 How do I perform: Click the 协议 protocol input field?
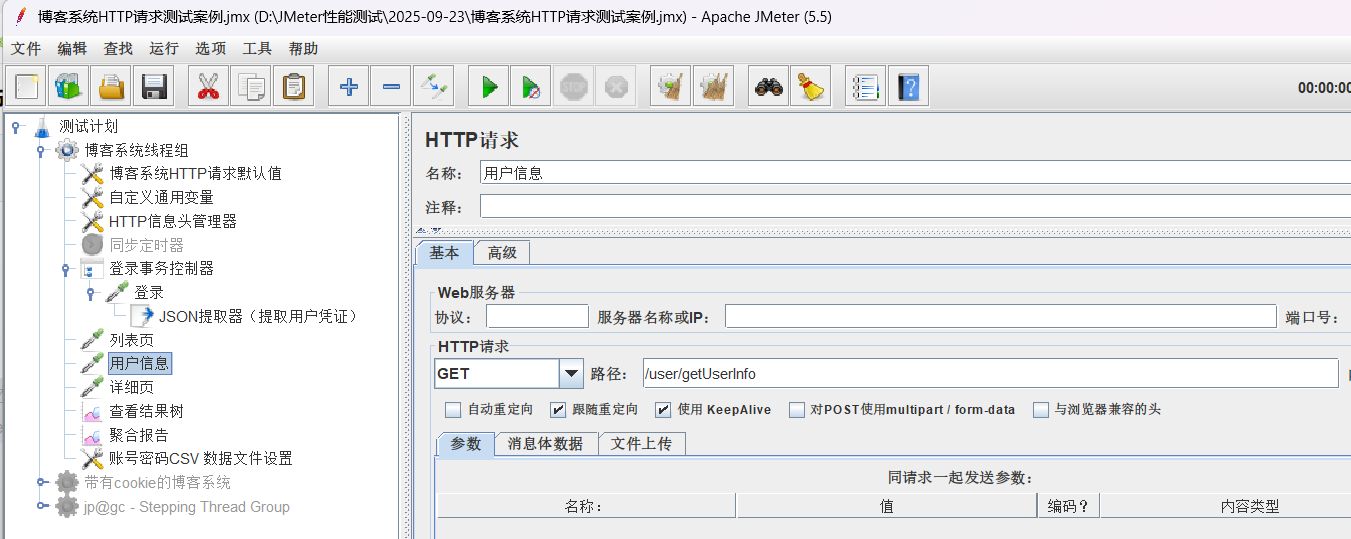tap(537, 317)
